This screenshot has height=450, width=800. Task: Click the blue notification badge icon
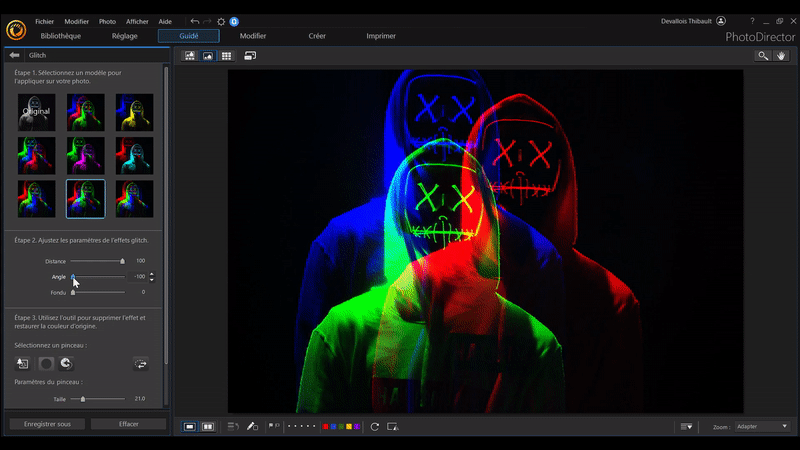coord(234,21)
